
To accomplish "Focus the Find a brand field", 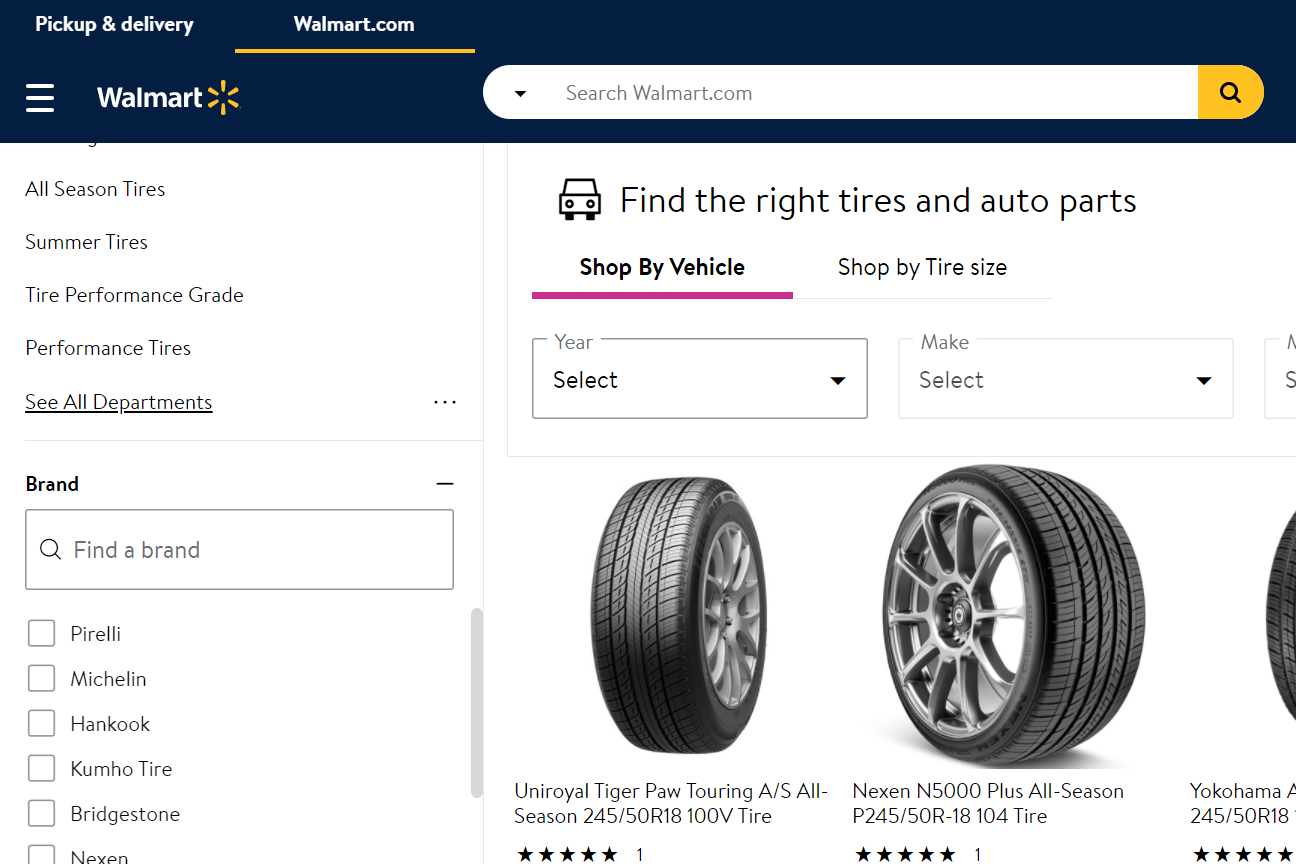I will click(239, 549).
